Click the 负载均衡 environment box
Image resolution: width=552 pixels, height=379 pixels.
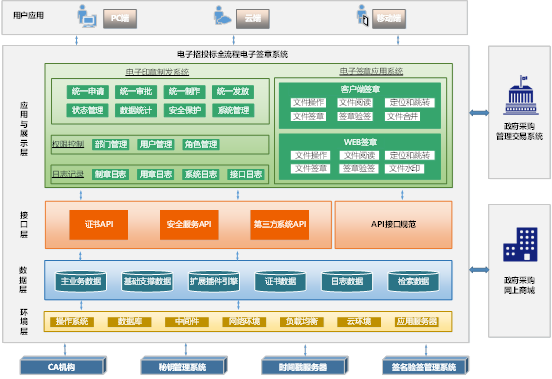coord(302,322)
